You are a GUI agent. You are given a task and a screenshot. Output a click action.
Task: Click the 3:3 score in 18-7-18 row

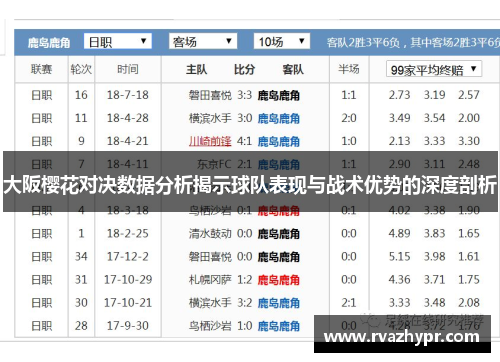244,95
